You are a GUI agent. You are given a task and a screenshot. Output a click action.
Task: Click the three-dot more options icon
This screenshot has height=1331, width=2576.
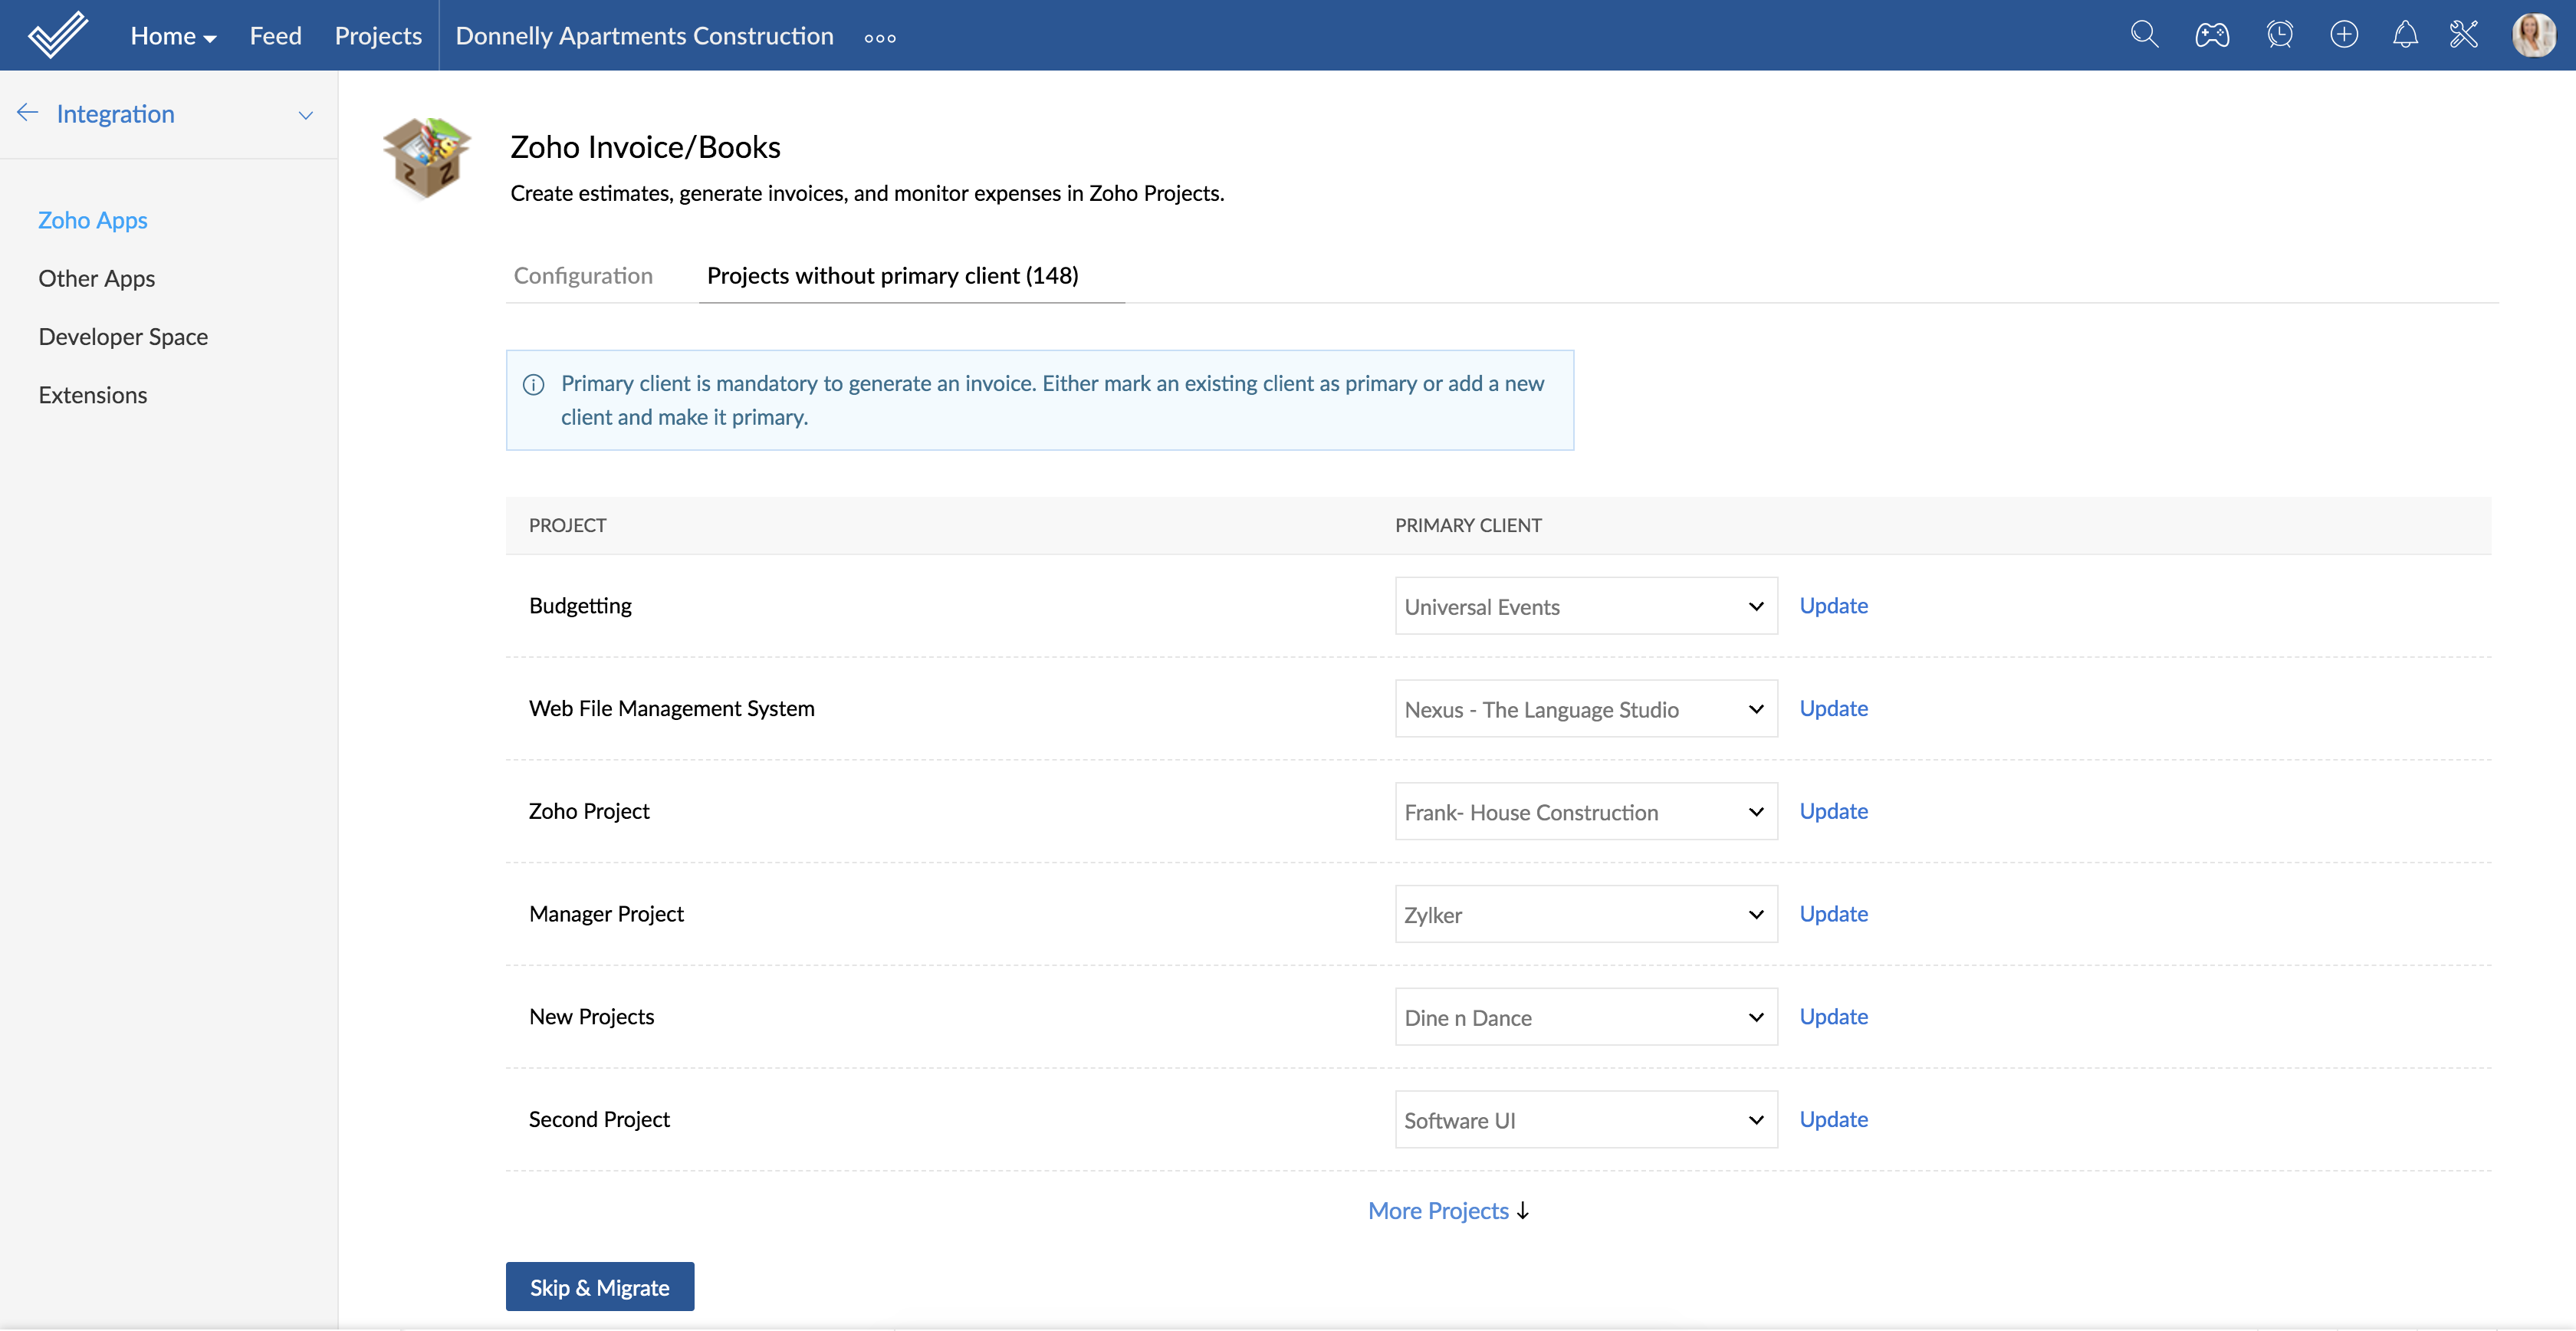[x=880, y=38]
